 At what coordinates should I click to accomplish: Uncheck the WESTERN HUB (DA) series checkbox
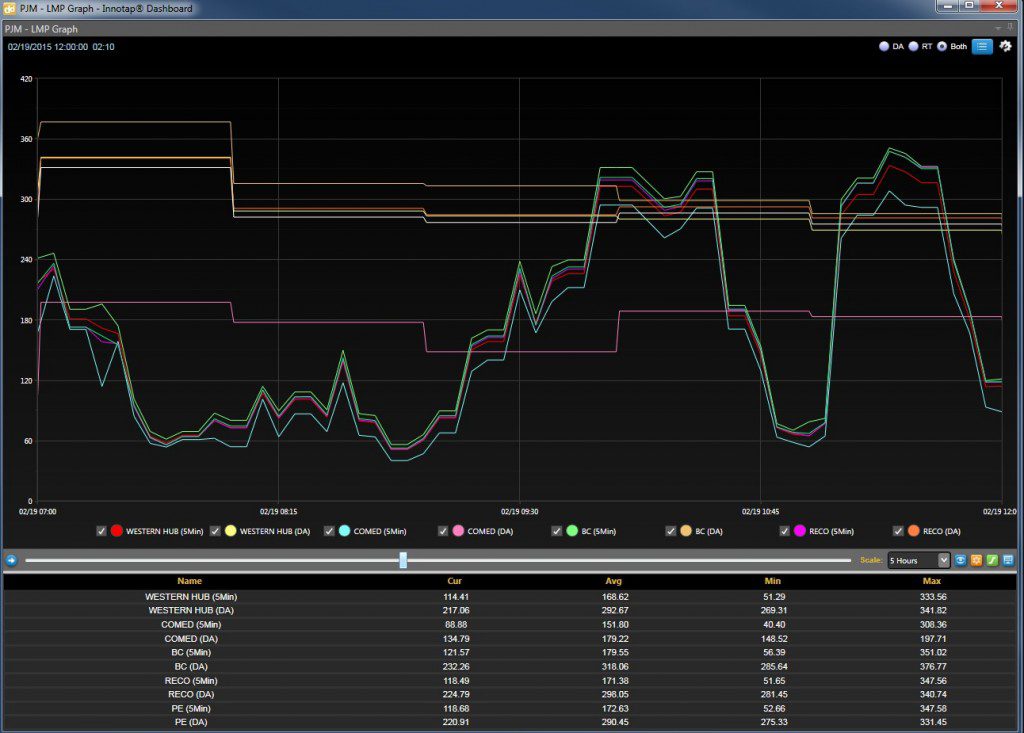[215, 531]
